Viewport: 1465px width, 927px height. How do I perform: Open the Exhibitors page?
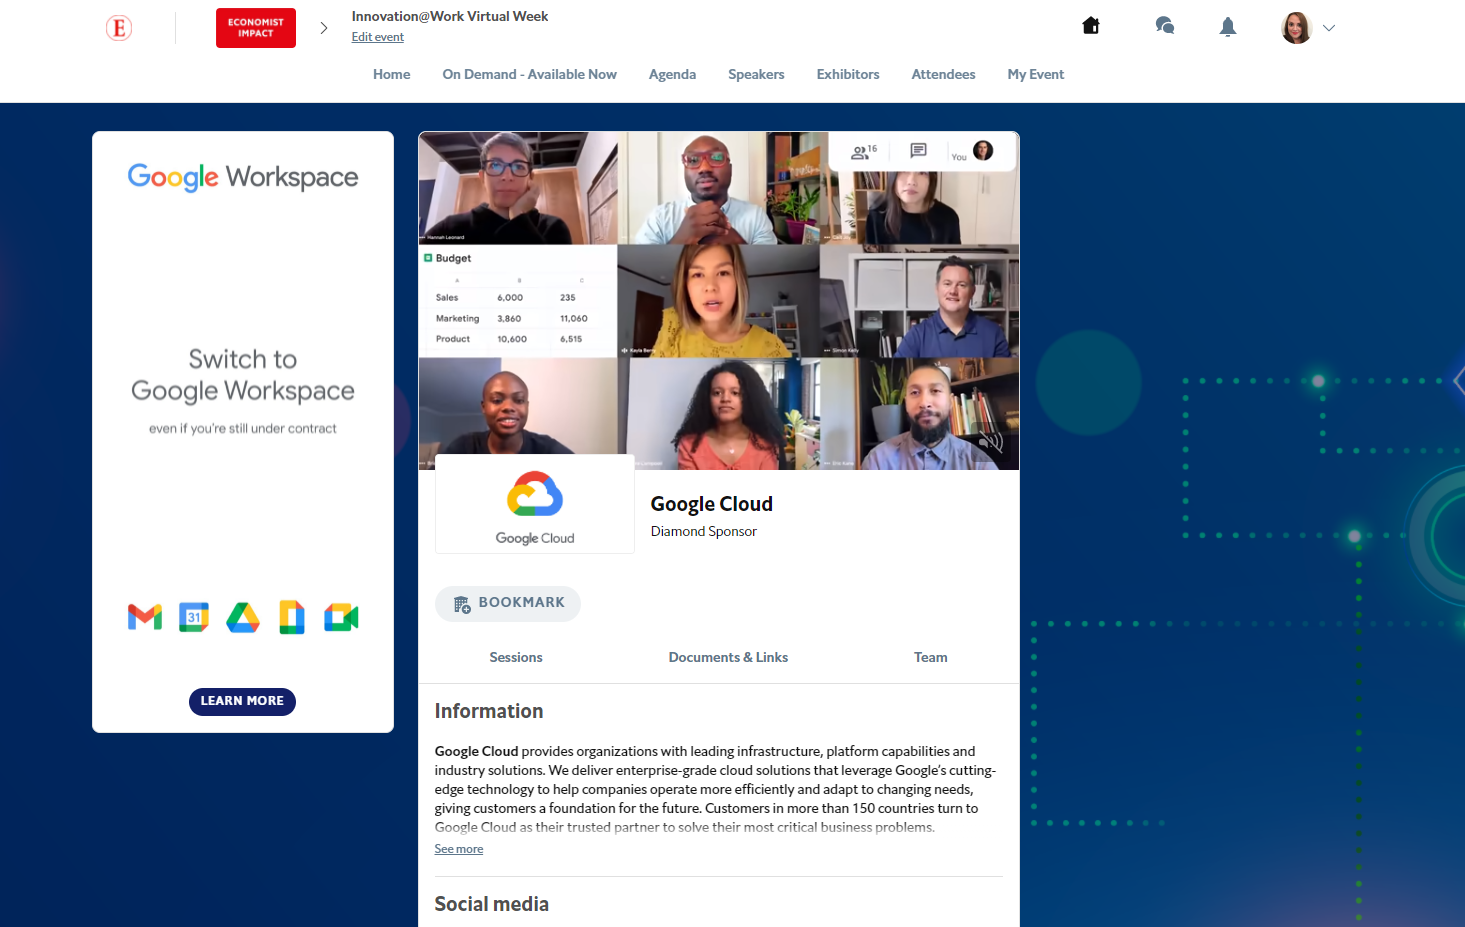click(x=848, y=74)
